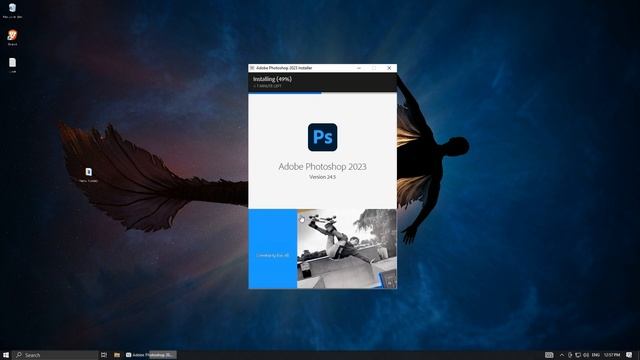Screen dimensions: 640x360
Task: Click the skateboarder promo image in installer
Action: [347, 249]
